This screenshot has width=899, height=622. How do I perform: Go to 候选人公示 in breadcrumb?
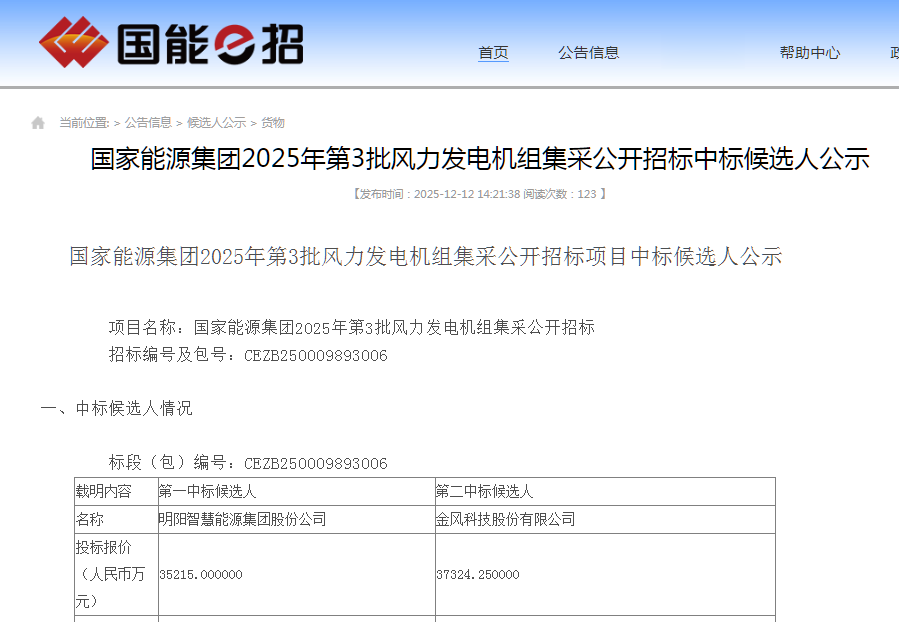tap(216, 123)
